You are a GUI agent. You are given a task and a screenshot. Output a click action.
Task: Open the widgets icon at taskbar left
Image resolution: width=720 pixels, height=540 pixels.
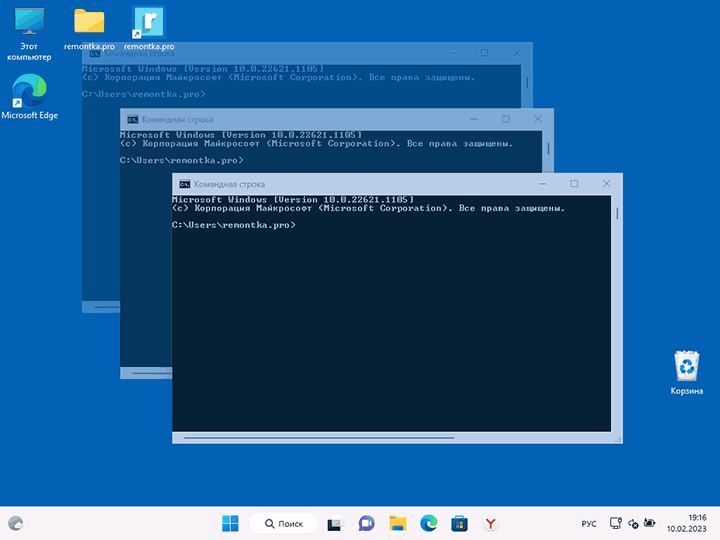coord(16,523)
